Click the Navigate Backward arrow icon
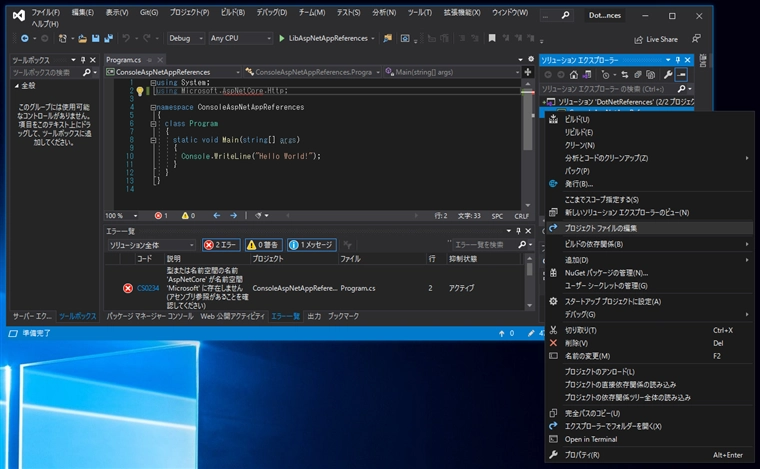Image resolution: width=760 pixels, height=469 pixels. (25, 38)
